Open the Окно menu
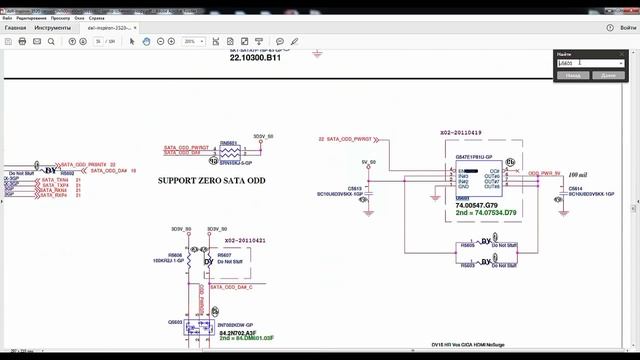This screenshot has height=360, width=640. point(79,18)
